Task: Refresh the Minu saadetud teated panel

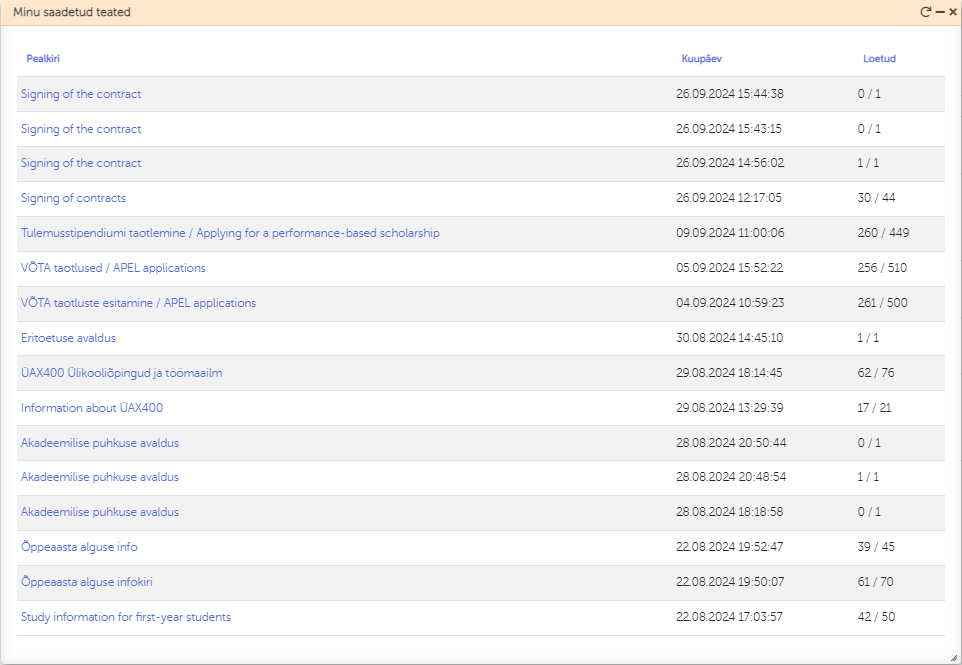Action: [926, 12]
